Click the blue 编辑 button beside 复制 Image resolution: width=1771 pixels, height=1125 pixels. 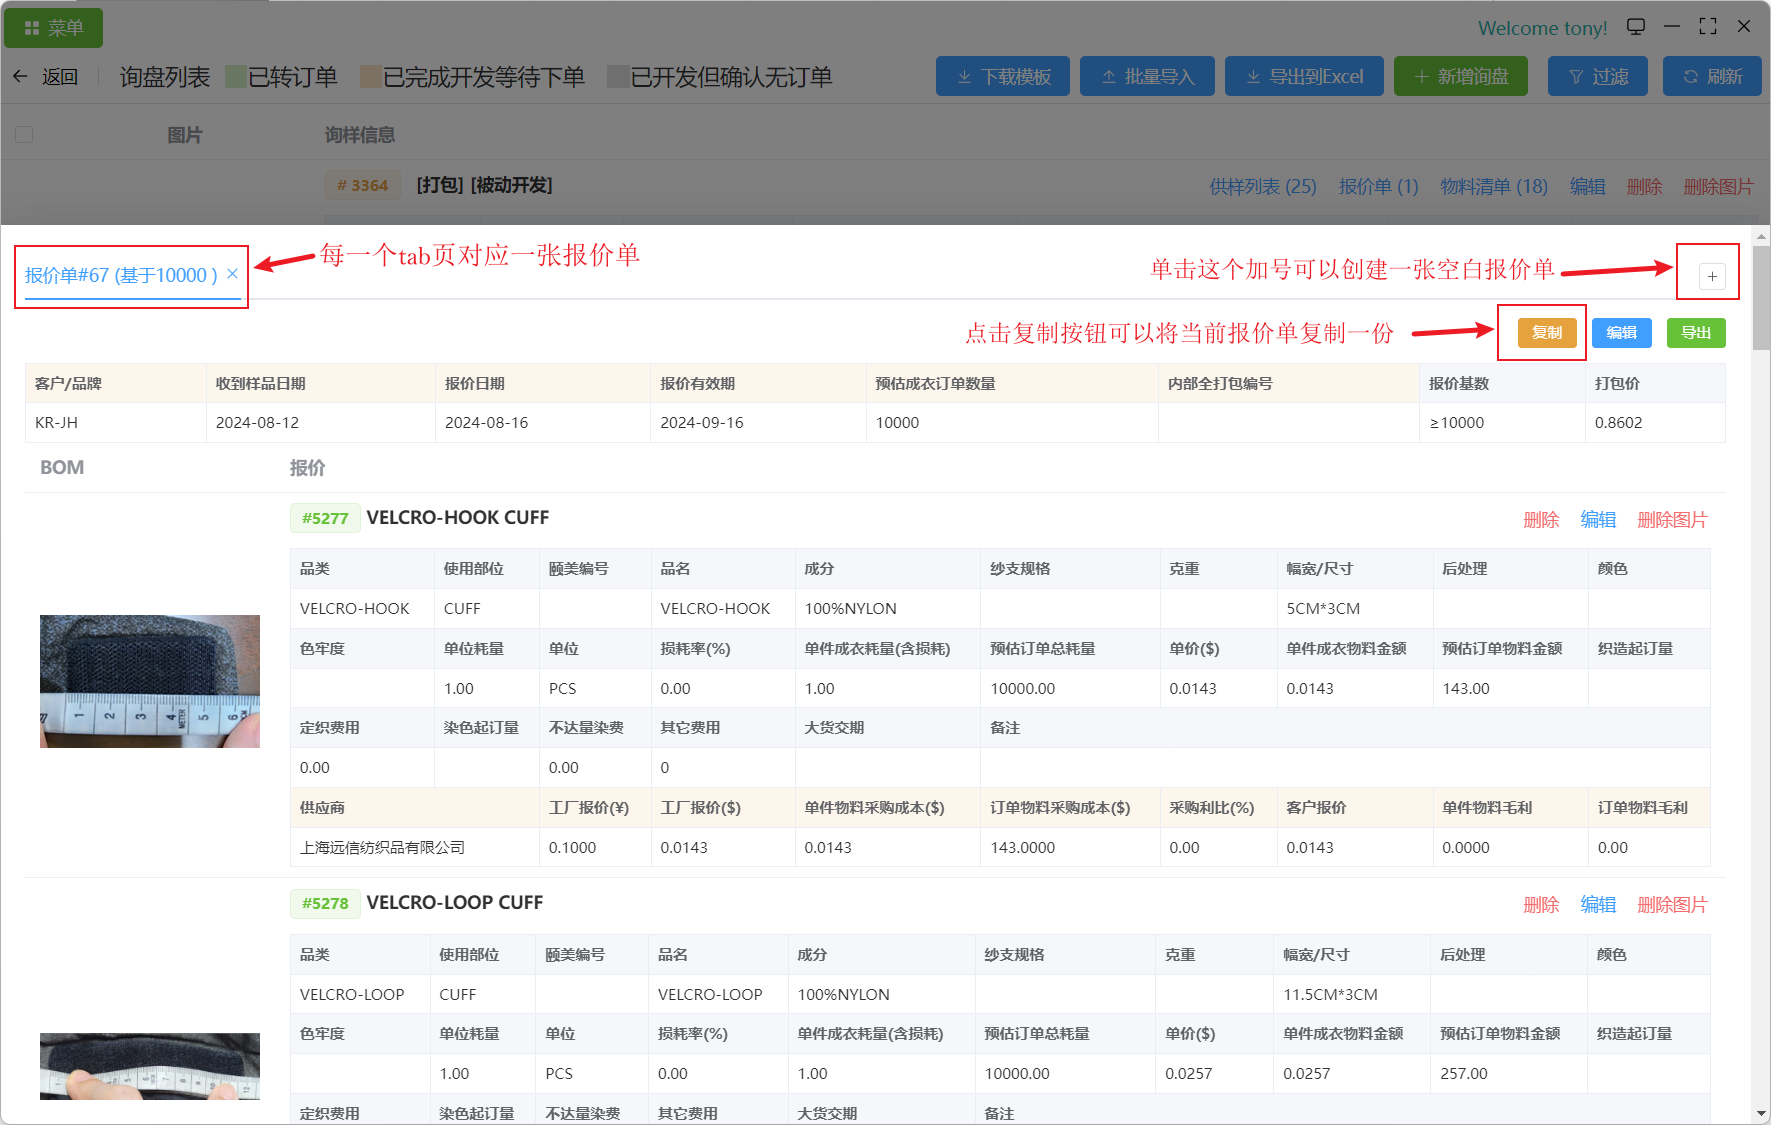click(x=1621, y=333)
